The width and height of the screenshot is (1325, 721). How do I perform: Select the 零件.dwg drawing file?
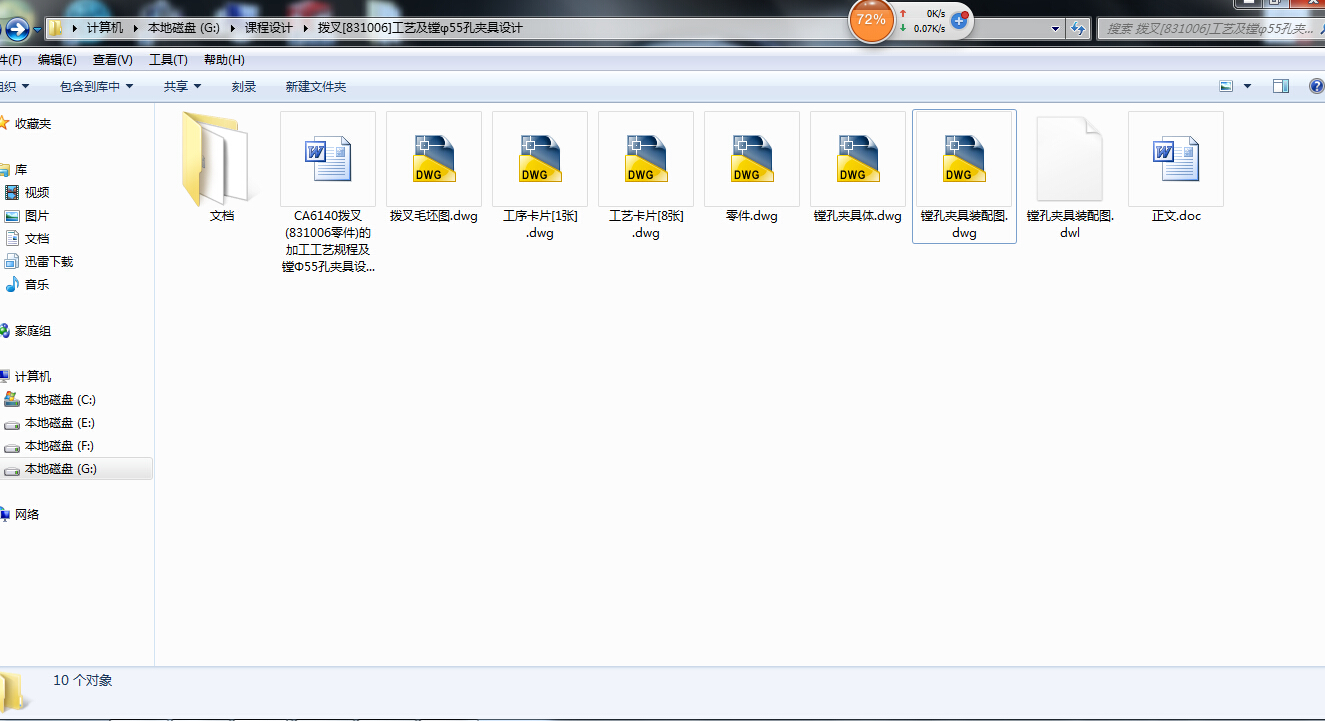[752, 167]
